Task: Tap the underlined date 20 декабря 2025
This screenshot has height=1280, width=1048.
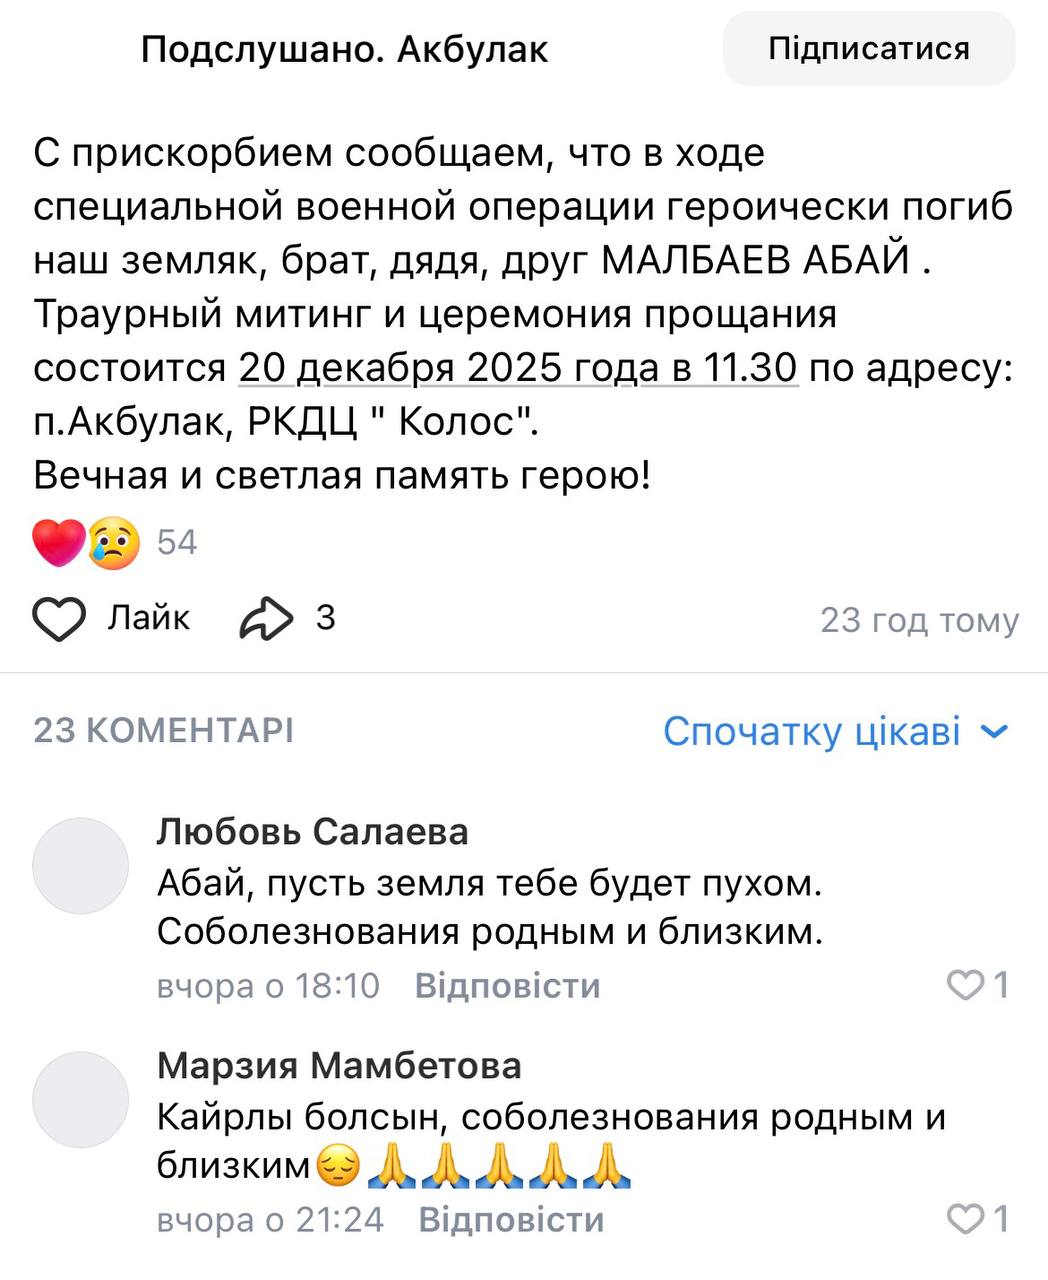Action: pyautogui.click(x=517, y=369)
